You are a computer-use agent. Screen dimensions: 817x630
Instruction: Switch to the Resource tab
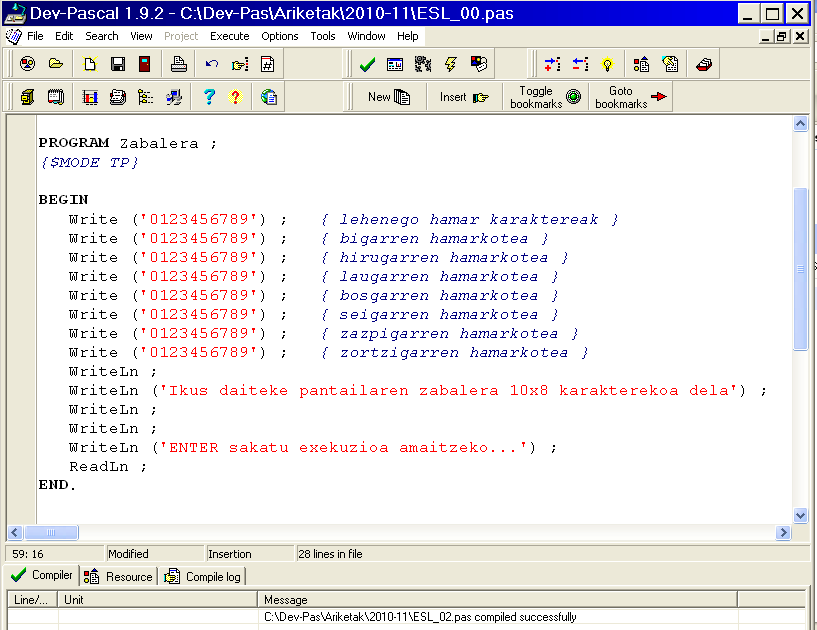pos(118,576)
